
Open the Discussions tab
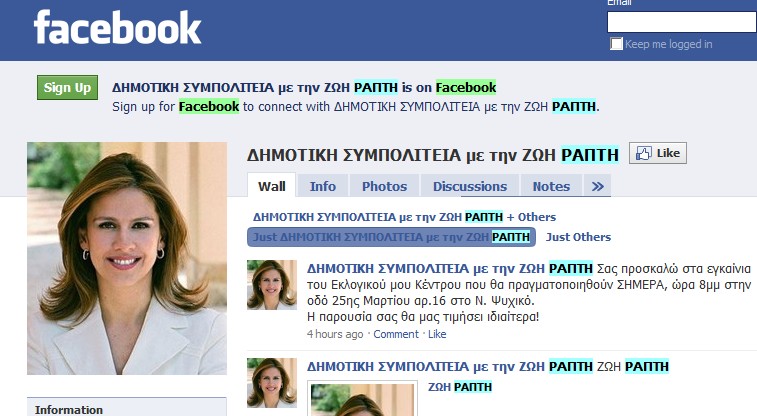point(469,186)
